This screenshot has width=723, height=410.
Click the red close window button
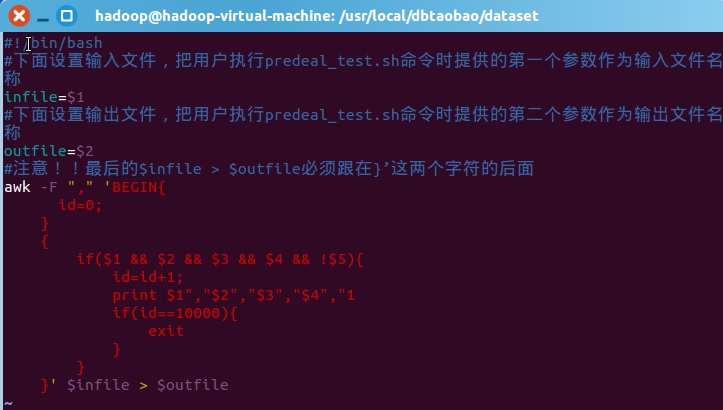point(18,16)
